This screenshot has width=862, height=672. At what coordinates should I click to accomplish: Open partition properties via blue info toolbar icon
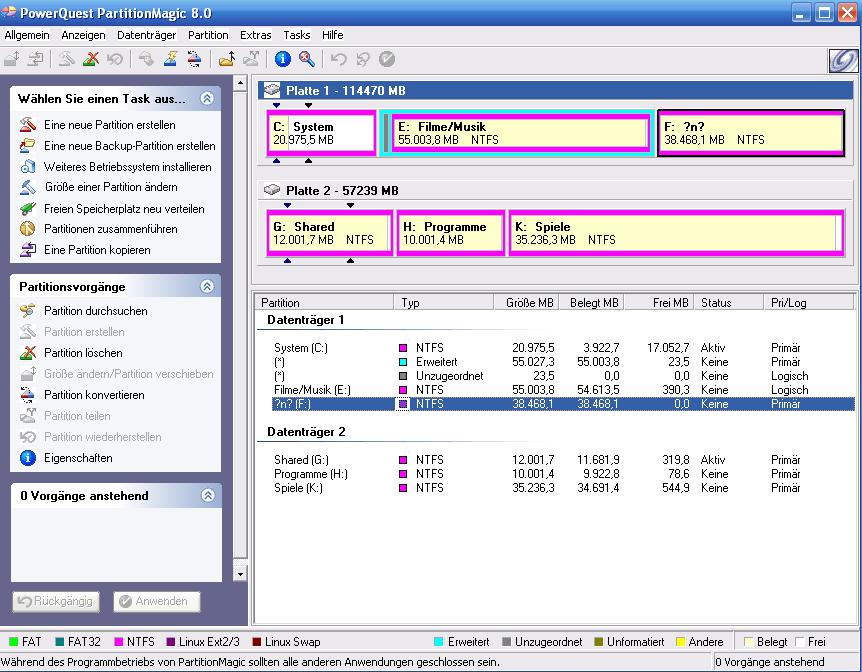[283, 59]
